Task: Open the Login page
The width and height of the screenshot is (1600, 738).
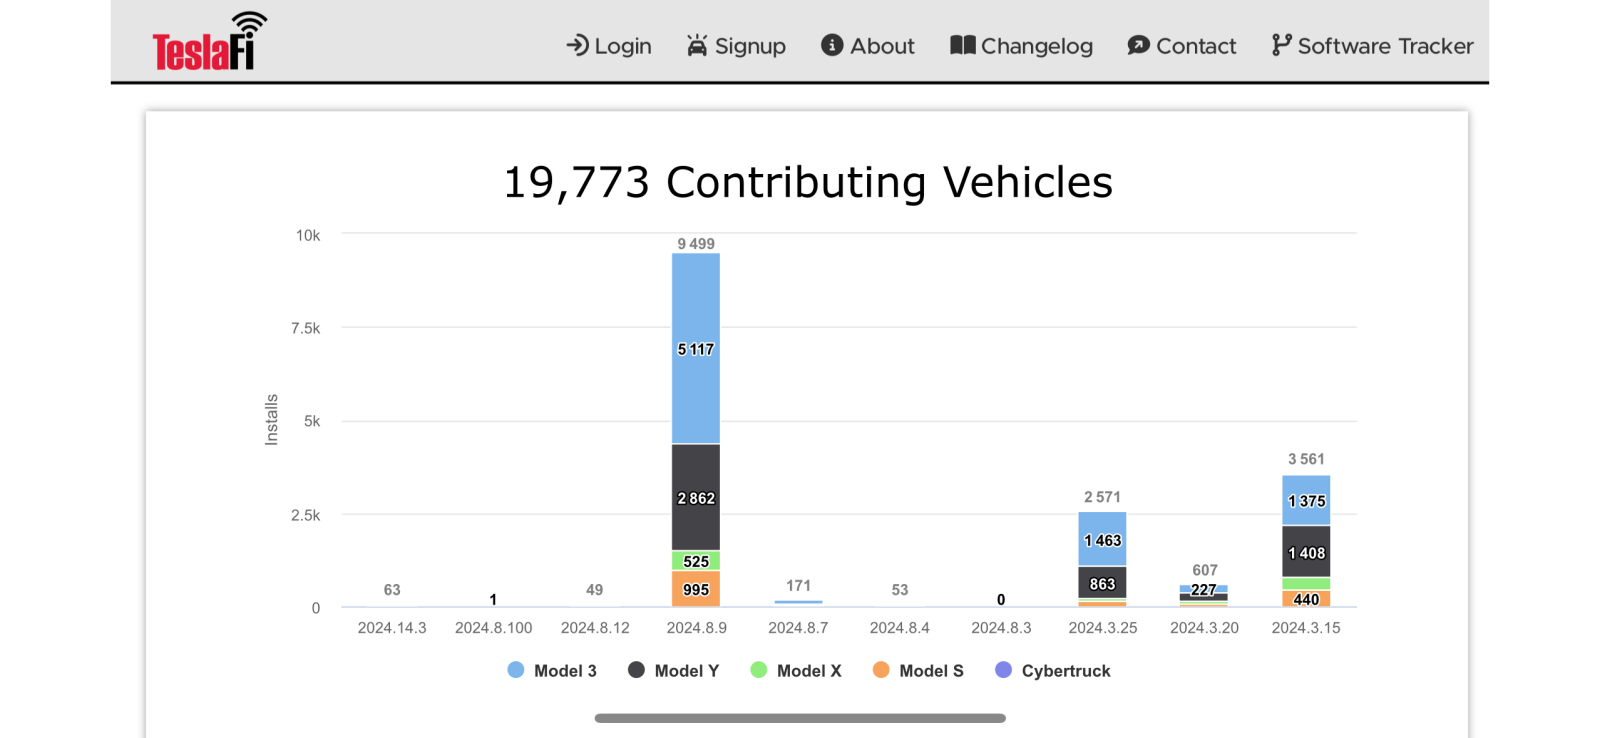Action: coord(609,46)
